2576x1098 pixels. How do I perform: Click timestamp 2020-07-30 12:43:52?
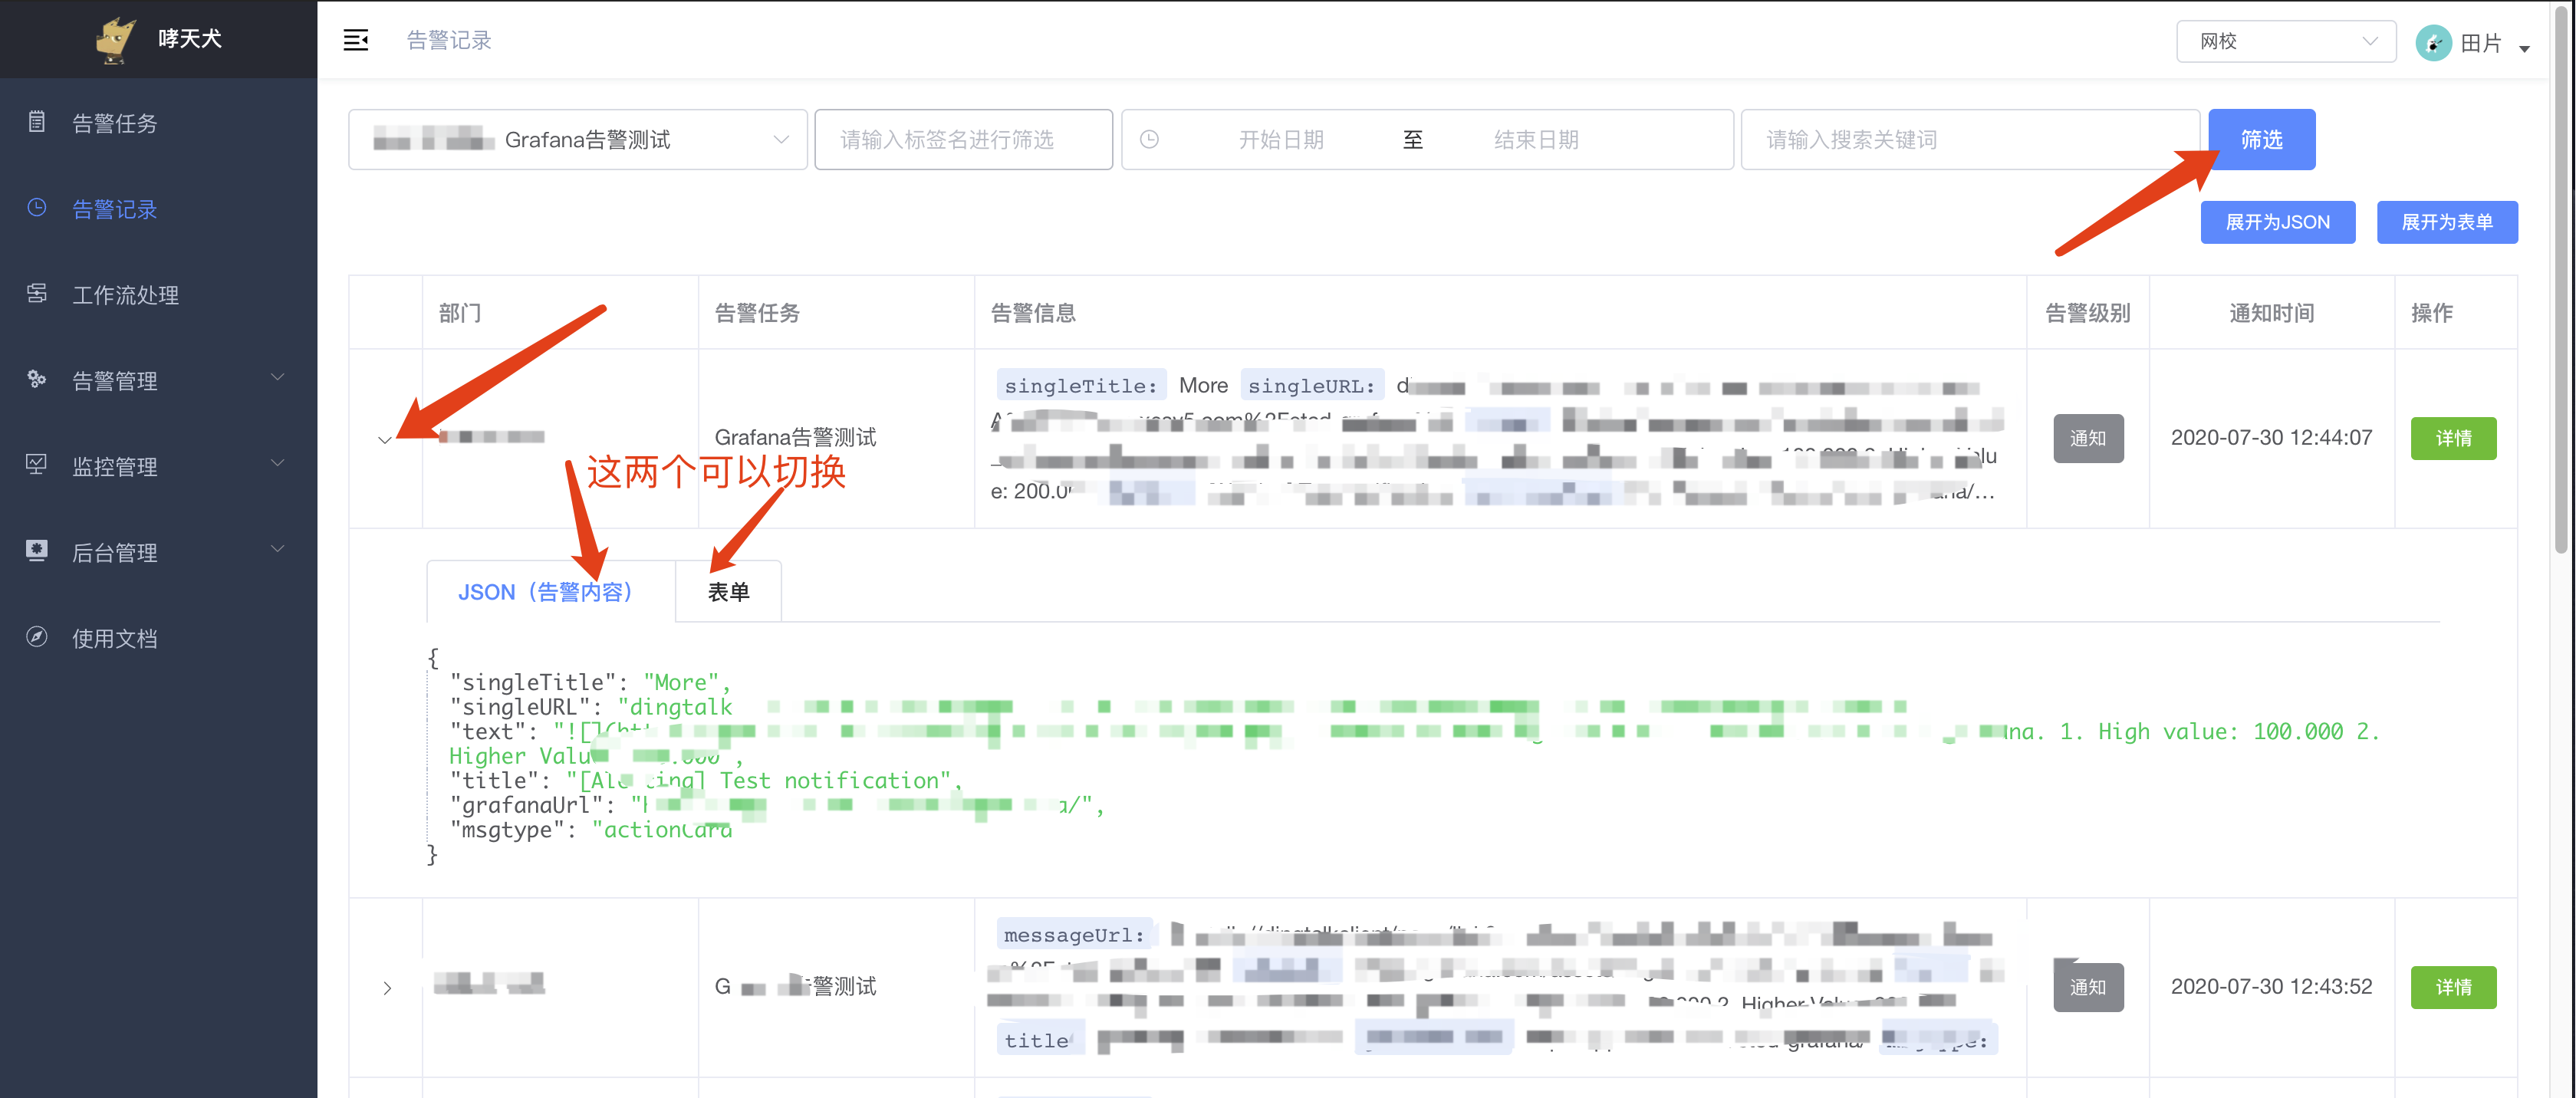2271,987
